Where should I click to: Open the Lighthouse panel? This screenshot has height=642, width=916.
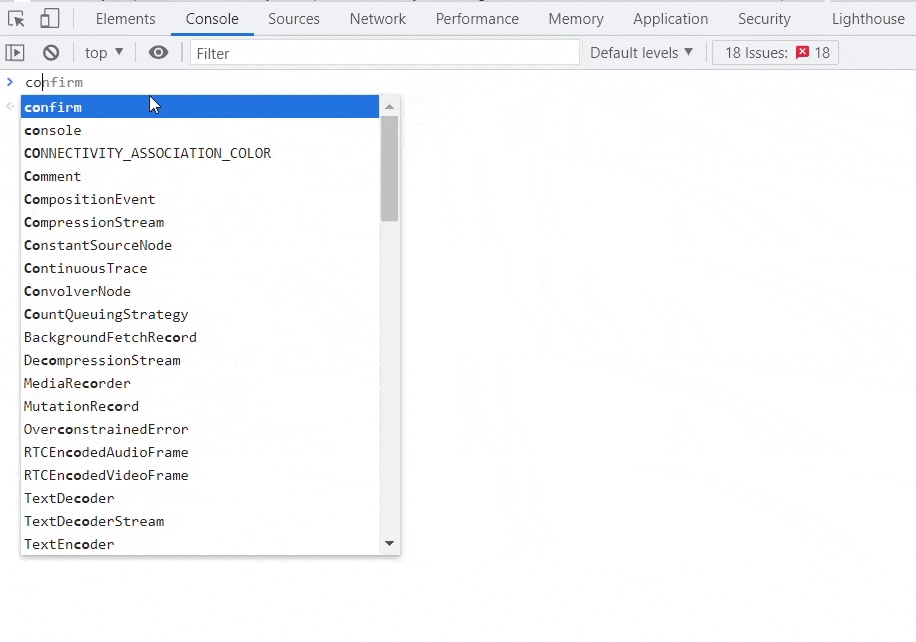[x=866, y=18]
